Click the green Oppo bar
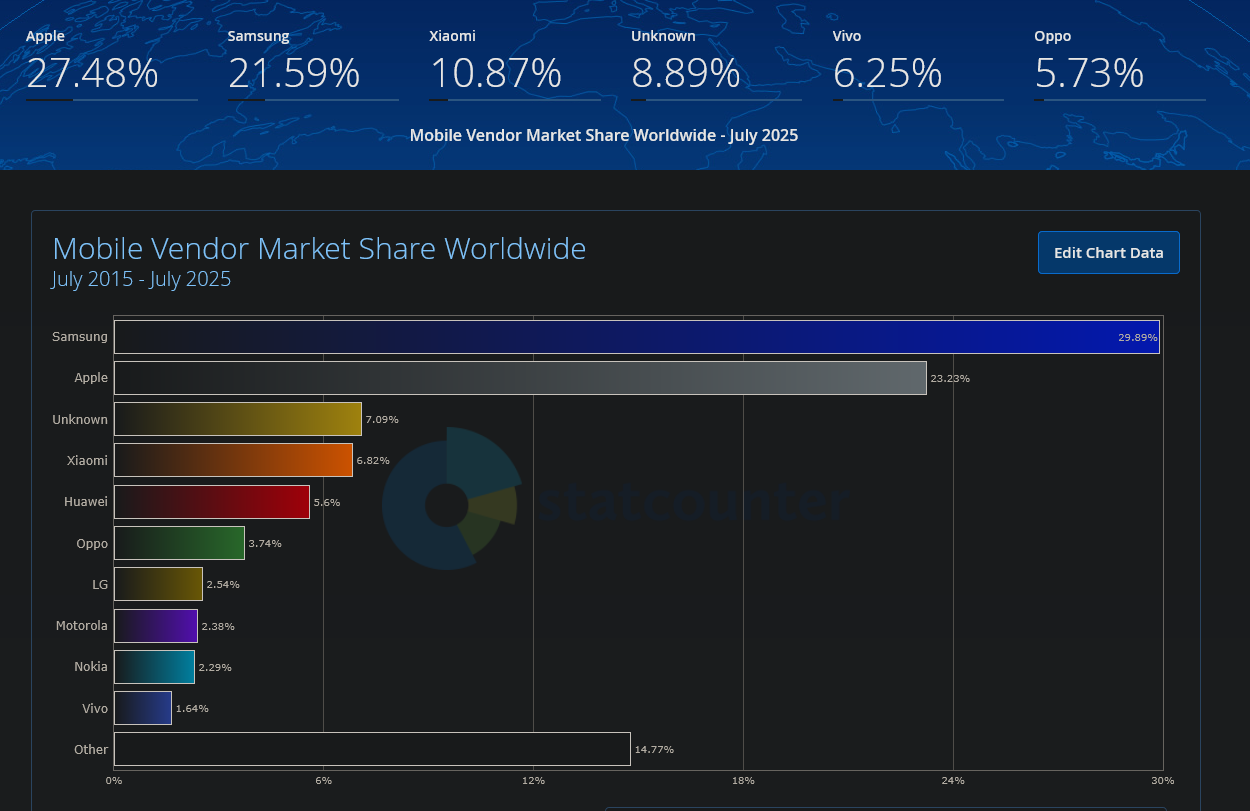 [179, 543]
